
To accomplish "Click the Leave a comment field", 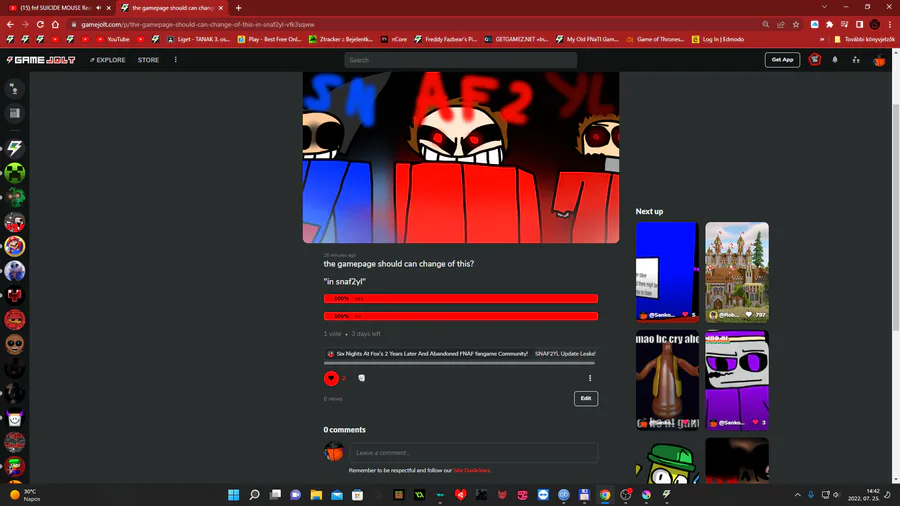I will 474,453.
